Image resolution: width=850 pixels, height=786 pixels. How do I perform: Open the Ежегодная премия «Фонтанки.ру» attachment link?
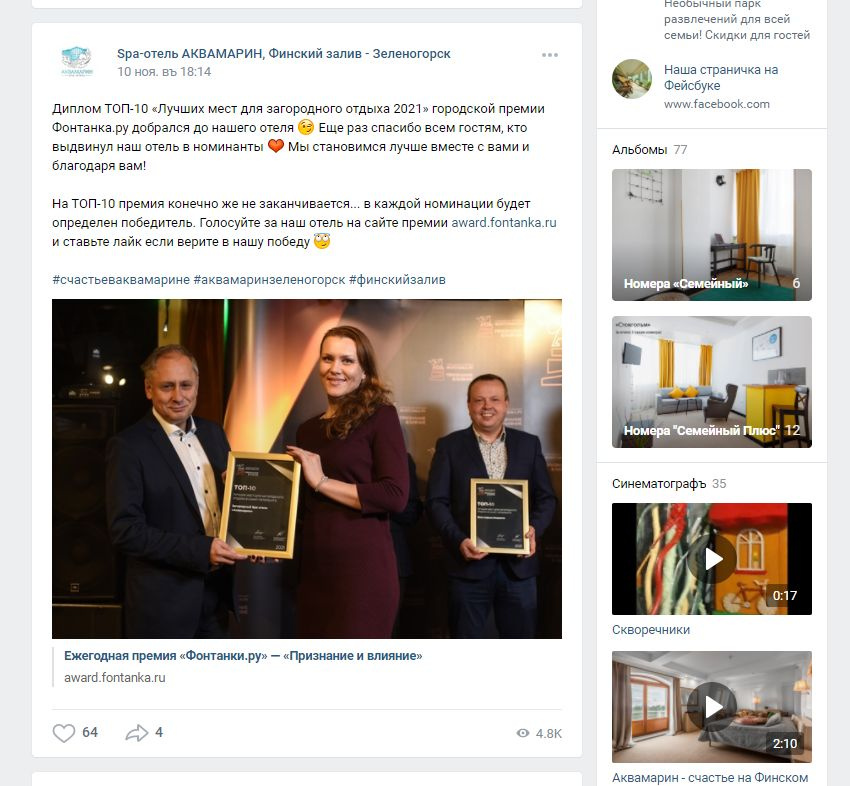pyautogui.click(x=243, y=656)
